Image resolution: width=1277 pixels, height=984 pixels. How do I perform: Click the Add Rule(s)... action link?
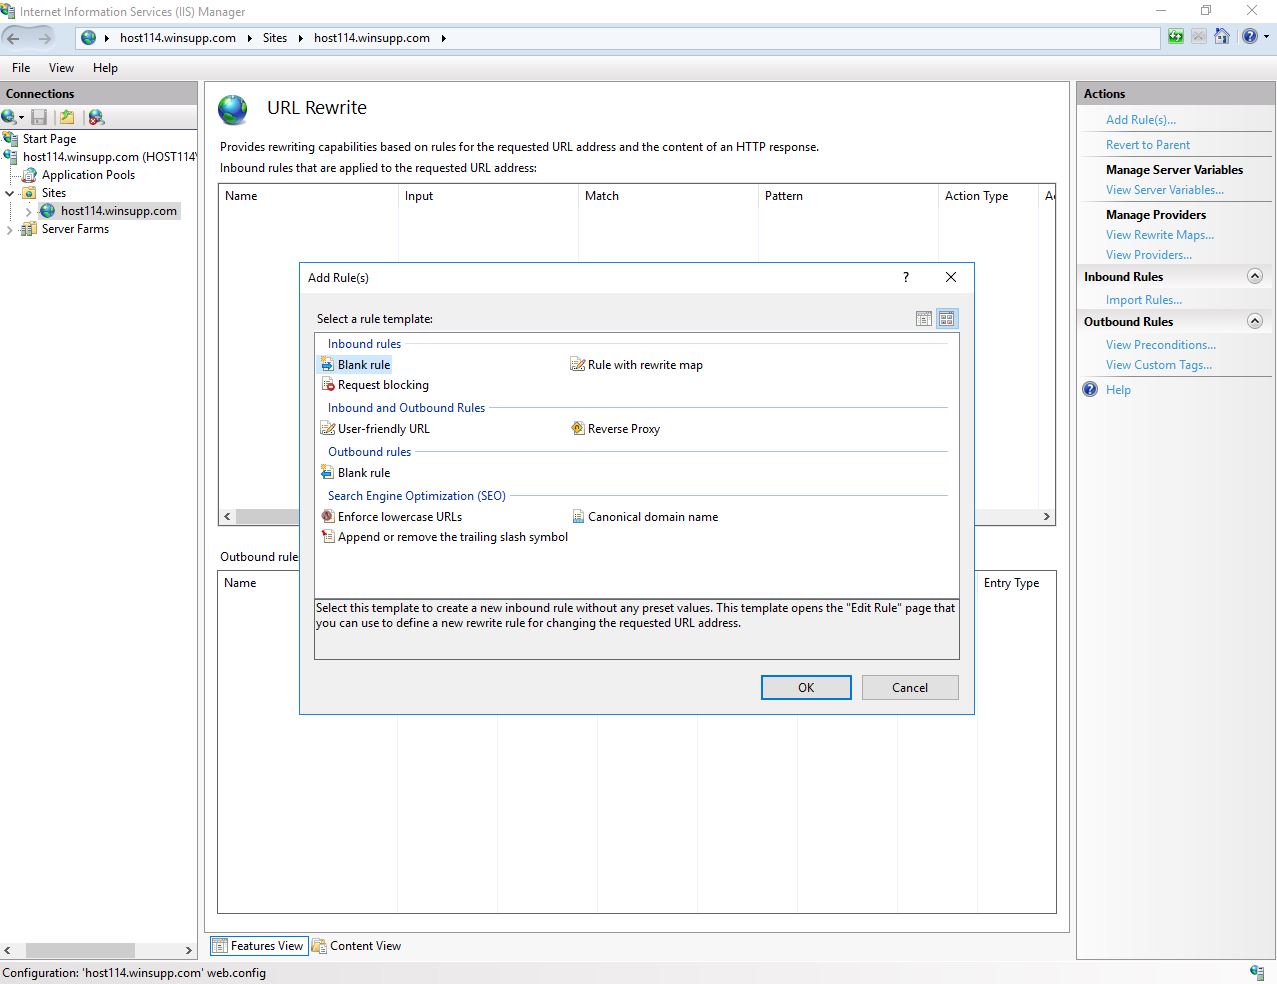coord(1141,120)
